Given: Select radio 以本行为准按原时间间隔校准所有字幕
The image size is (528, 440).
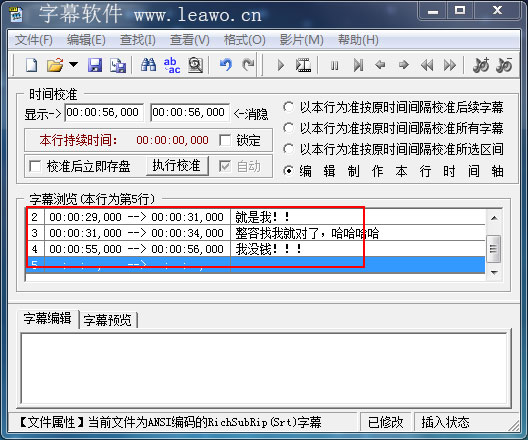Looking at the screenshot, I should click(288, 128).
